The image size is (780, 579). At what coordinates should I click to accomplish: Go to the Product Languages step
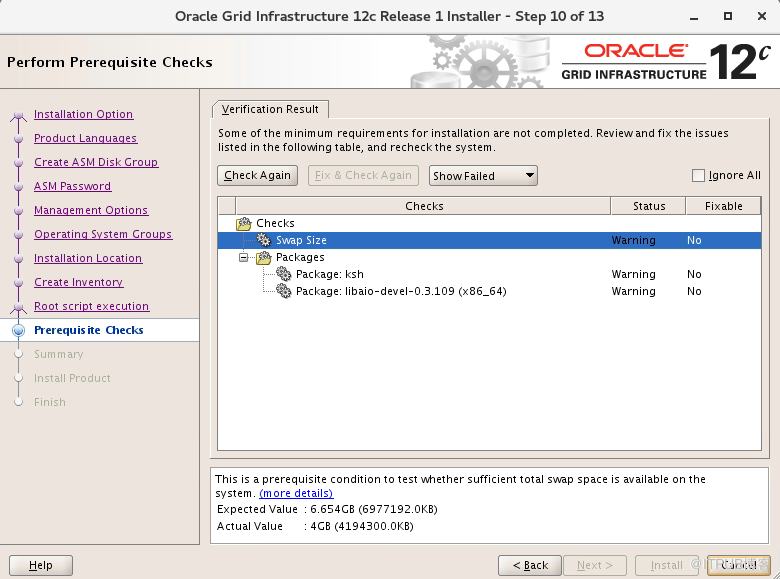click(x=86, y=138)
